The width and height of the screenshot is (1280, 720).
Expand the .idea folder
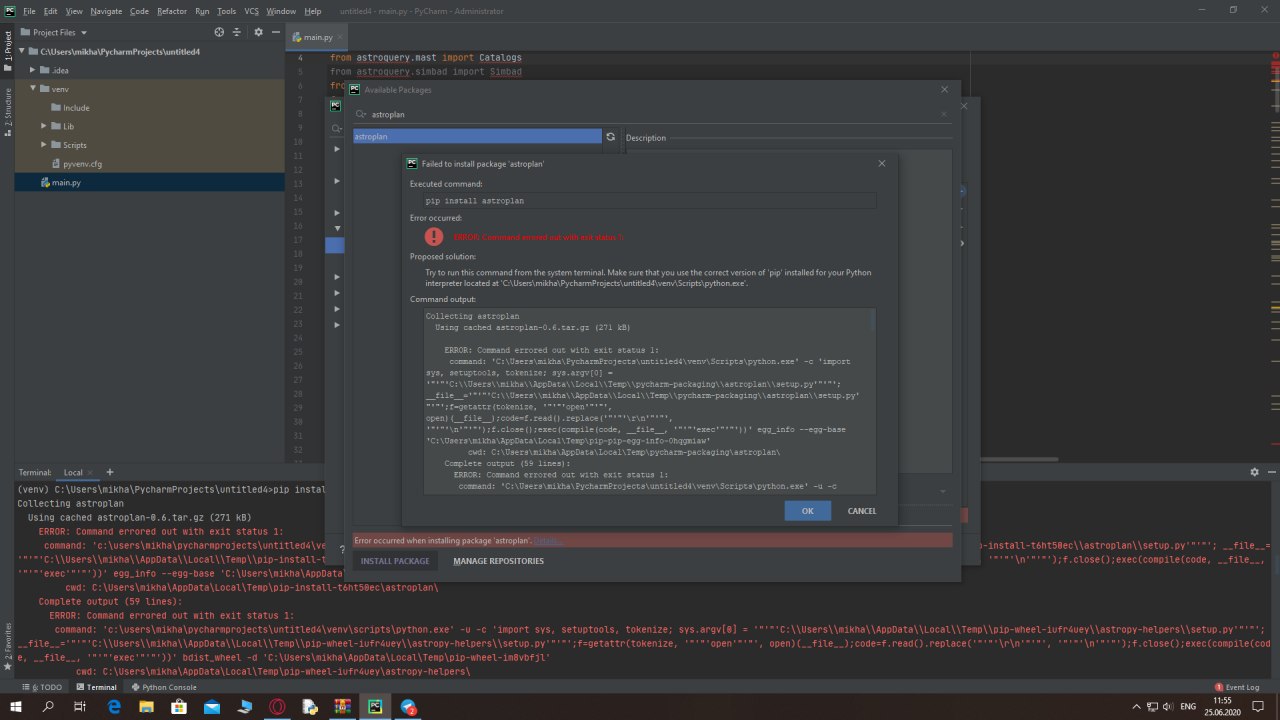coord(33,70)
